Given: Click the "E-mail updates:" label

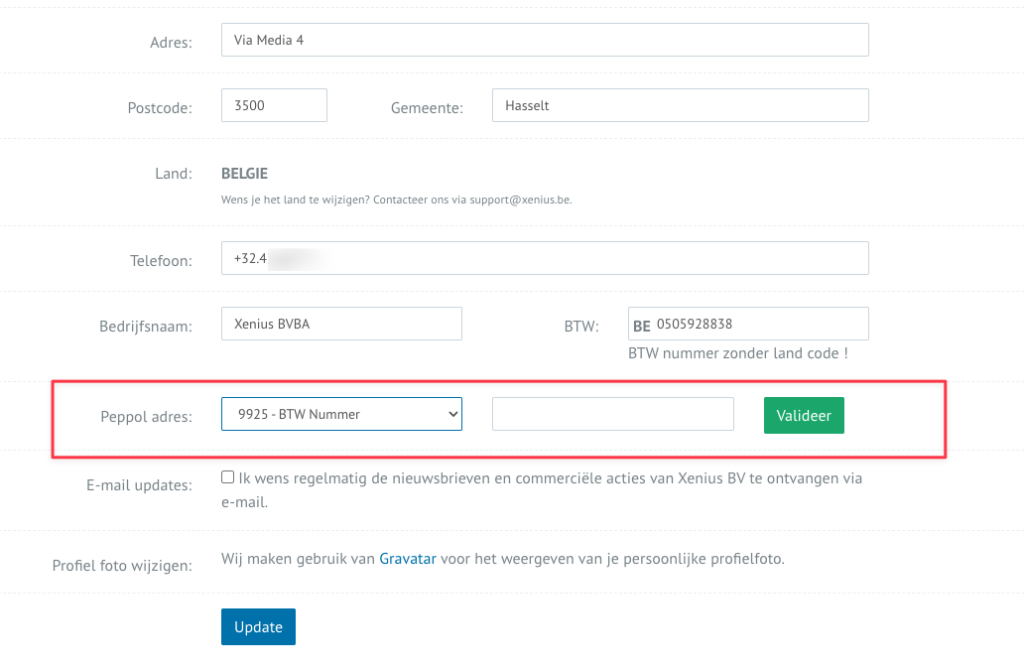Looking at the screenshot, I should click(x=138, y=485).
